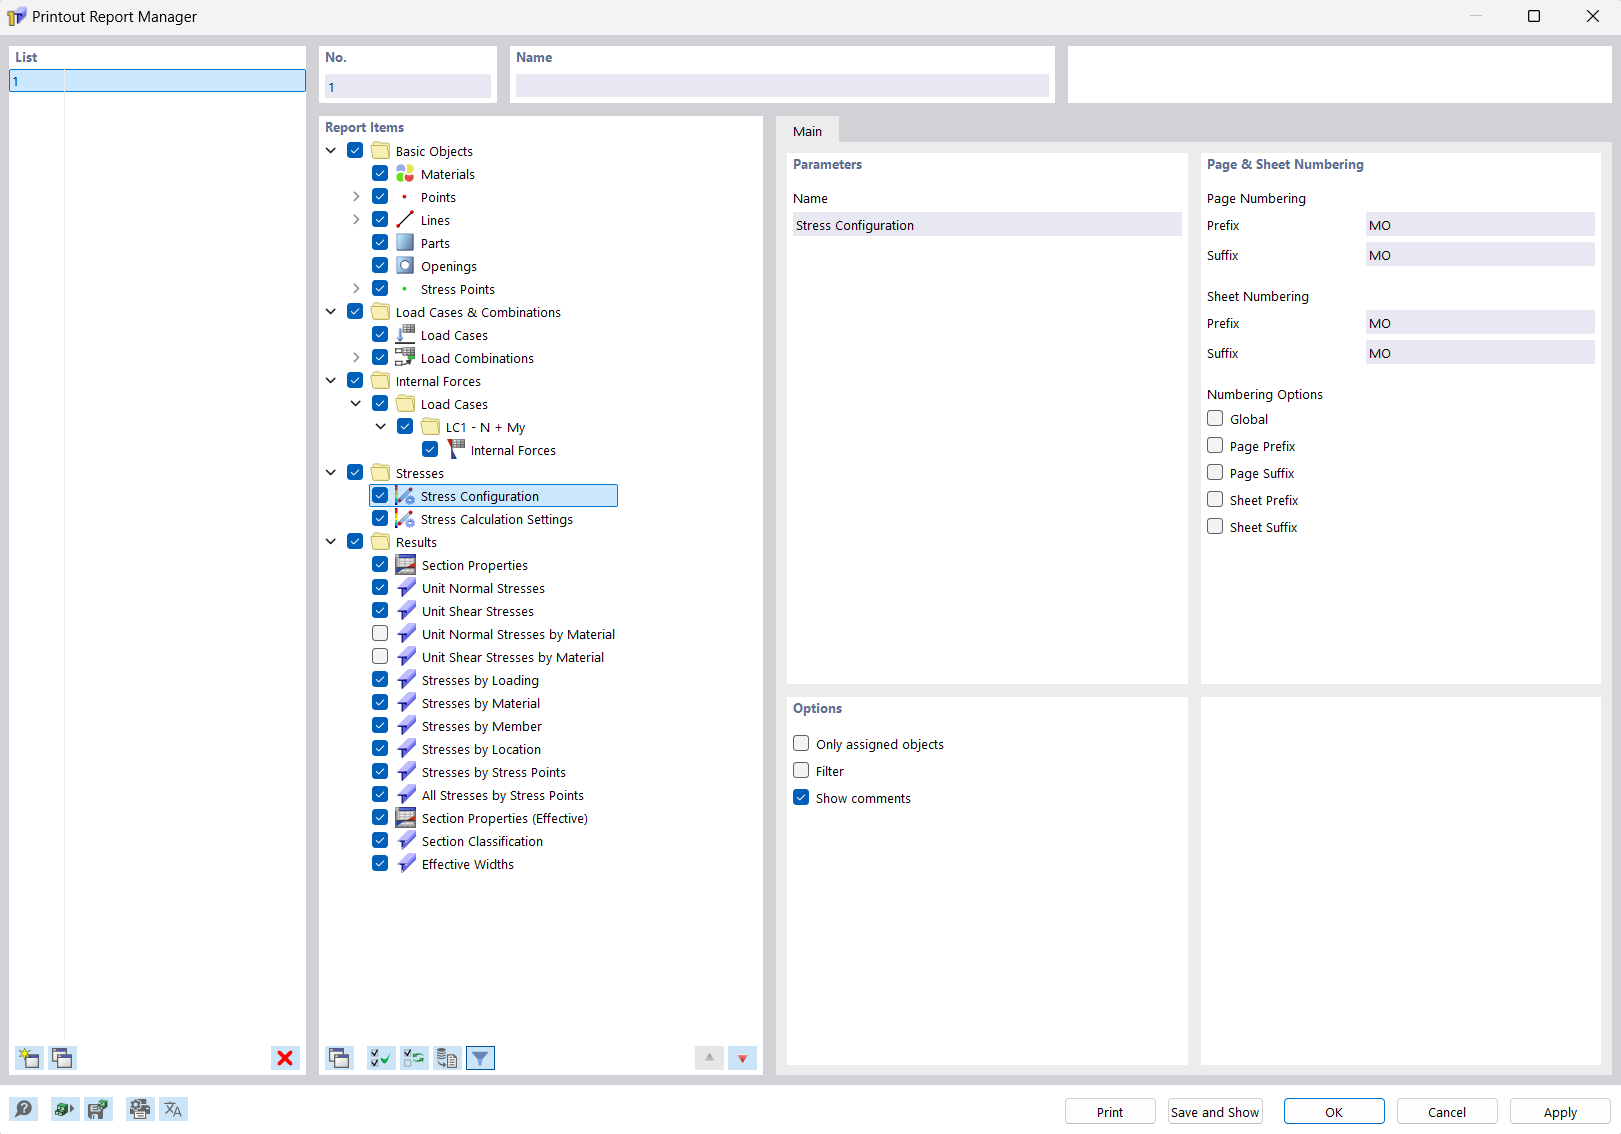Enable Unit Normal Stresses by Material
Viewport: 1621px width, 1134px height.
(380, 633)
